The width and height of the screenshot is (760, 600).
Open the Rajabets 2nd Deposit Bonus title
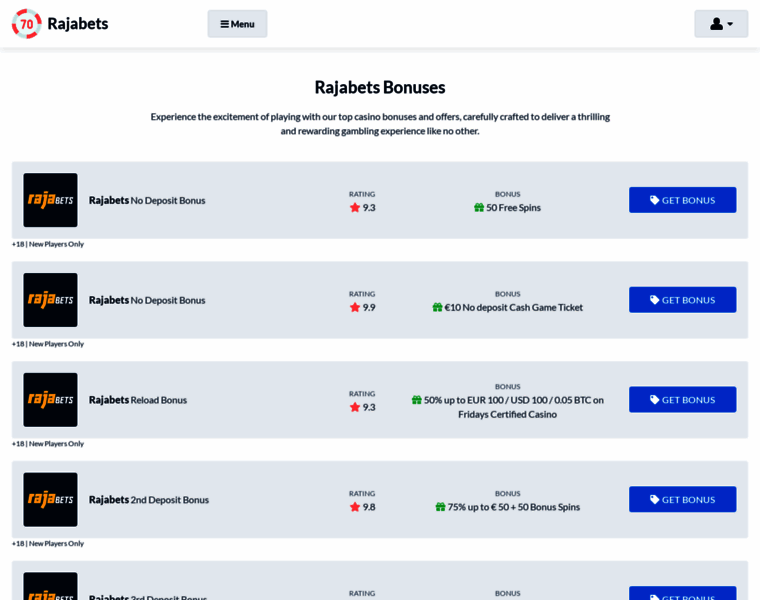149,500
